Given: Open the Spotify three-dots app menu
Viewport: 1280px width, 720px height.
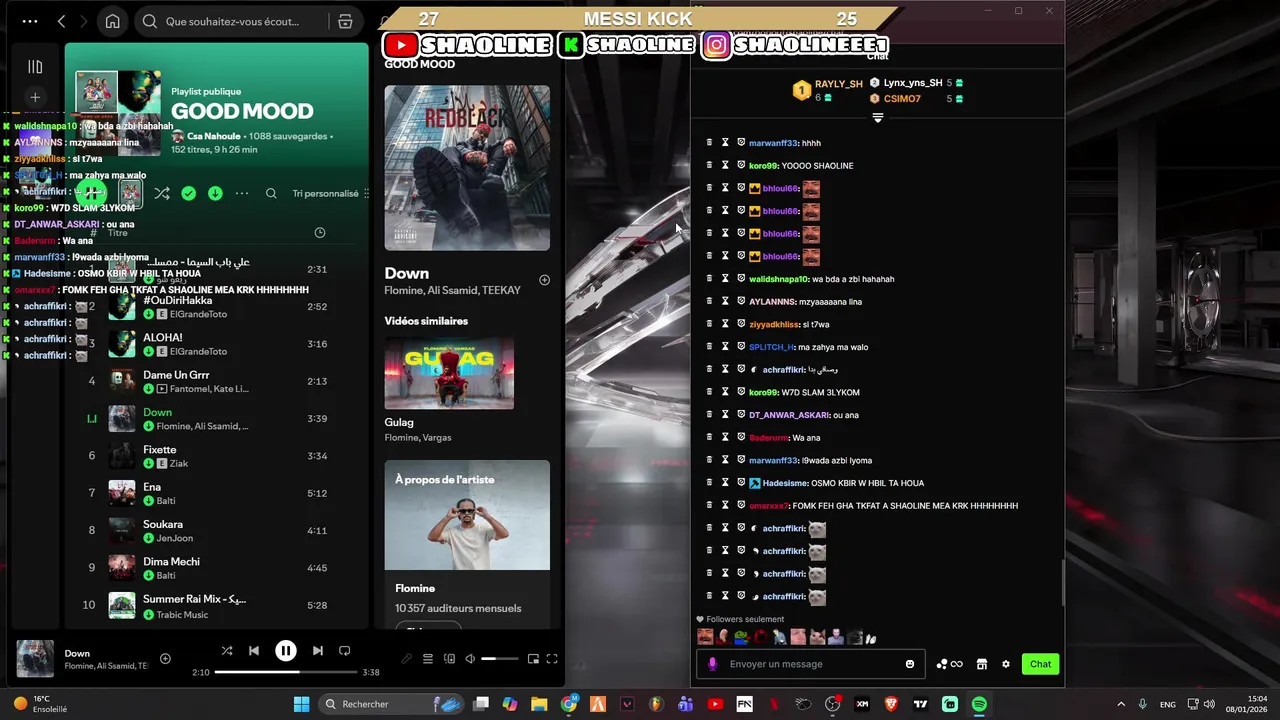Looking at the screenshot, I should 30,21.
